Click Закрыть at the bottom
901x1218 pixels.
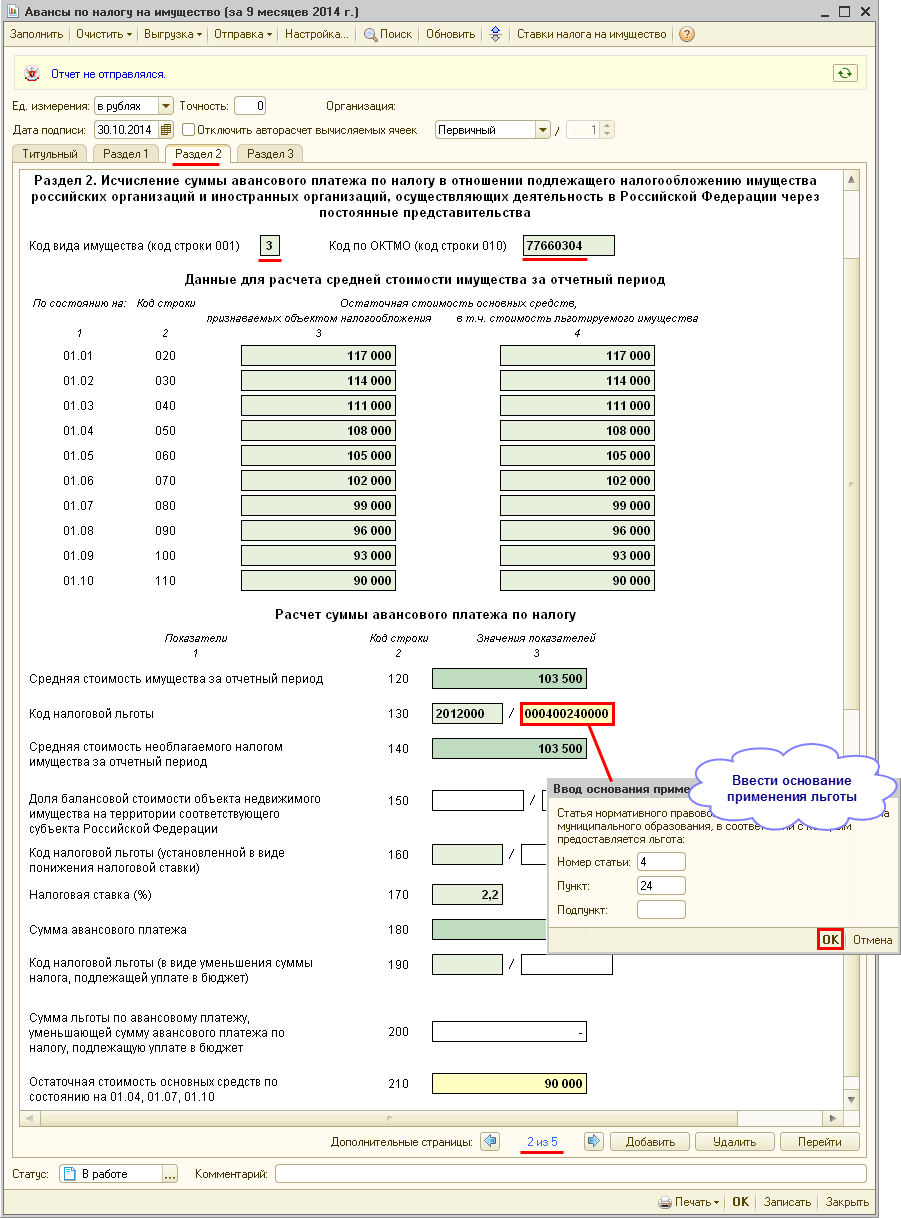(x=847, y=1202)
